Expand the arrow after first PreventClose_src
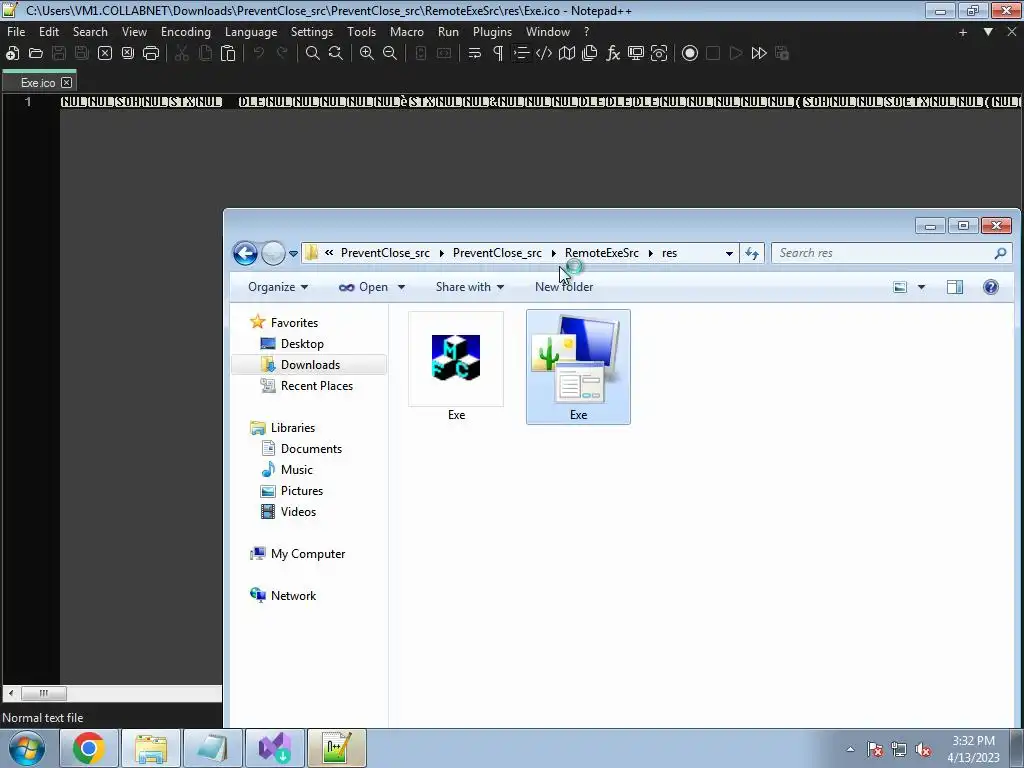The image size is (1024, 768). (x=441, y=253)
